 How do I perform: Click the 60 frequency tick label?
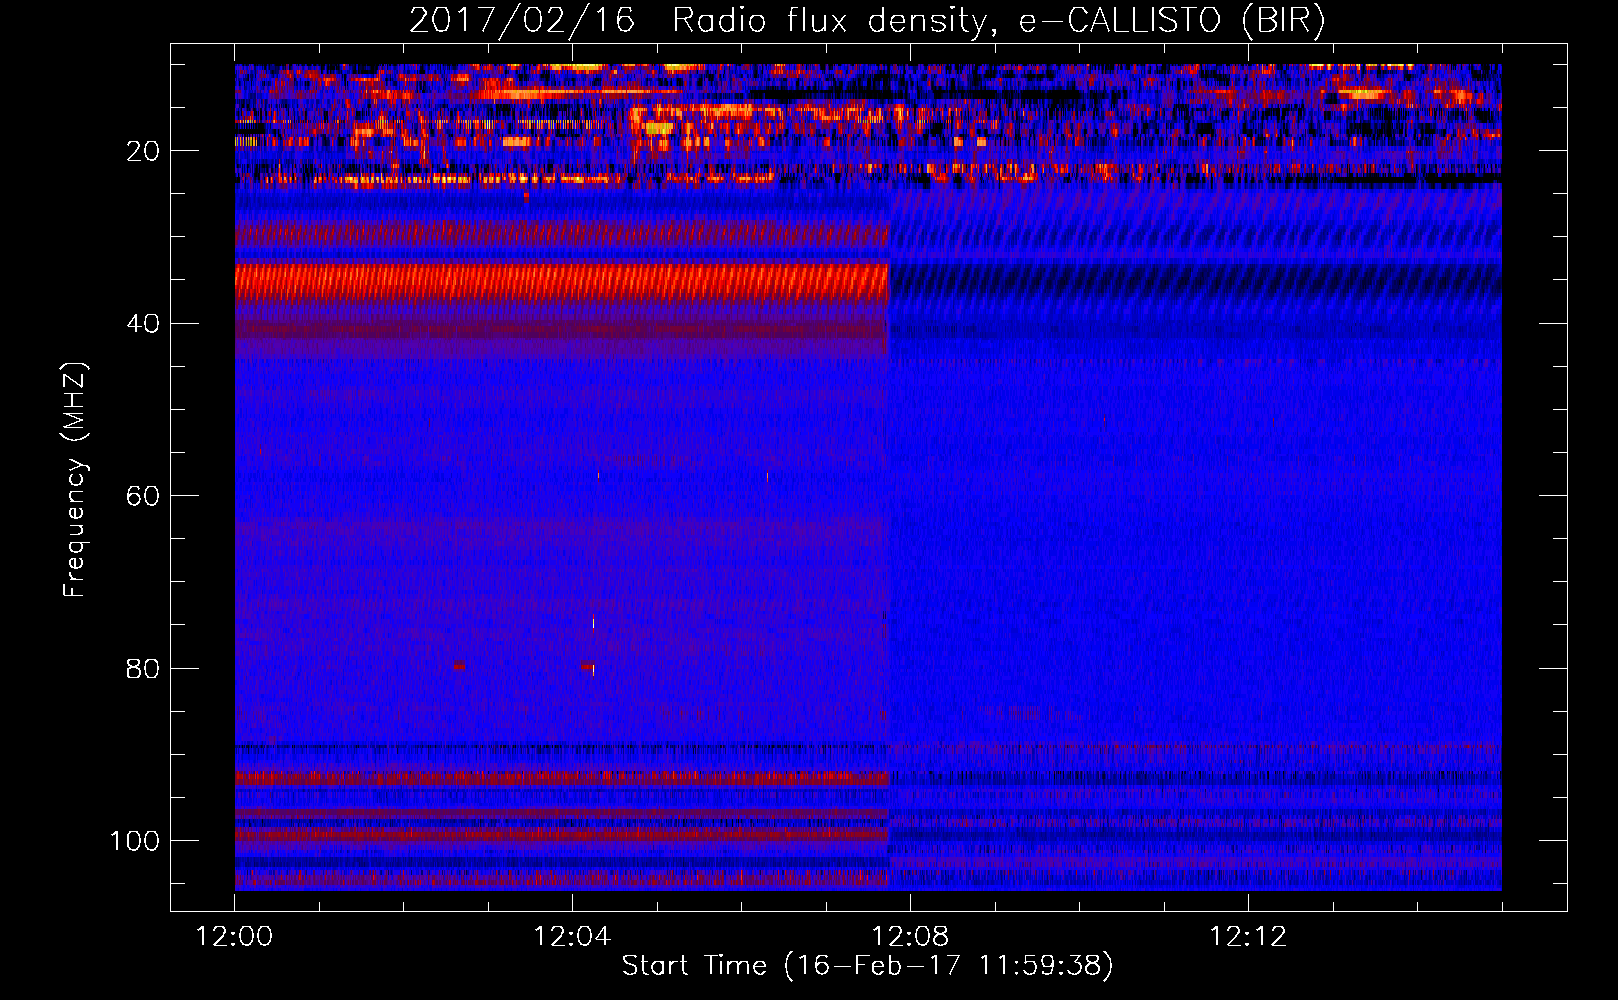pyautogui.click(x=143, y=496)
